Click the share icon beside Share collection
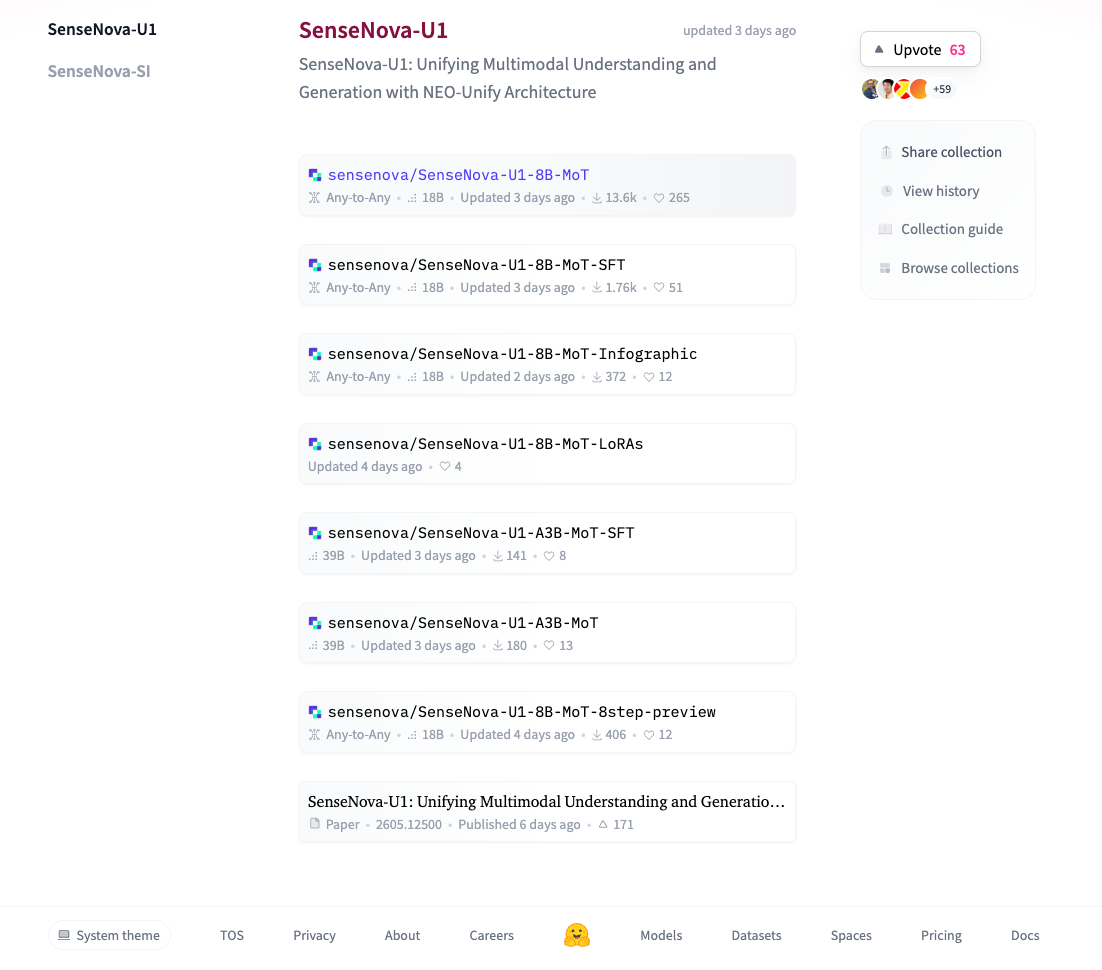This screenshot has height=970, width=1102. [886, 152]
